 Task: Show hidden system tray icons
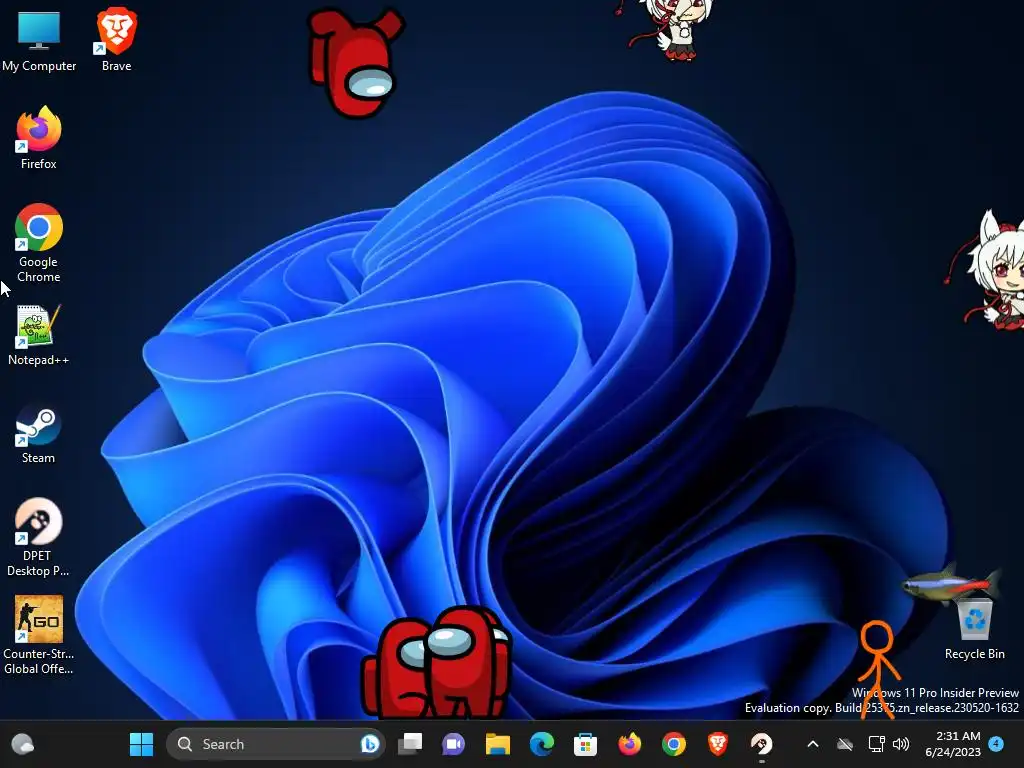pyautogui.click(x=812, y=744)
